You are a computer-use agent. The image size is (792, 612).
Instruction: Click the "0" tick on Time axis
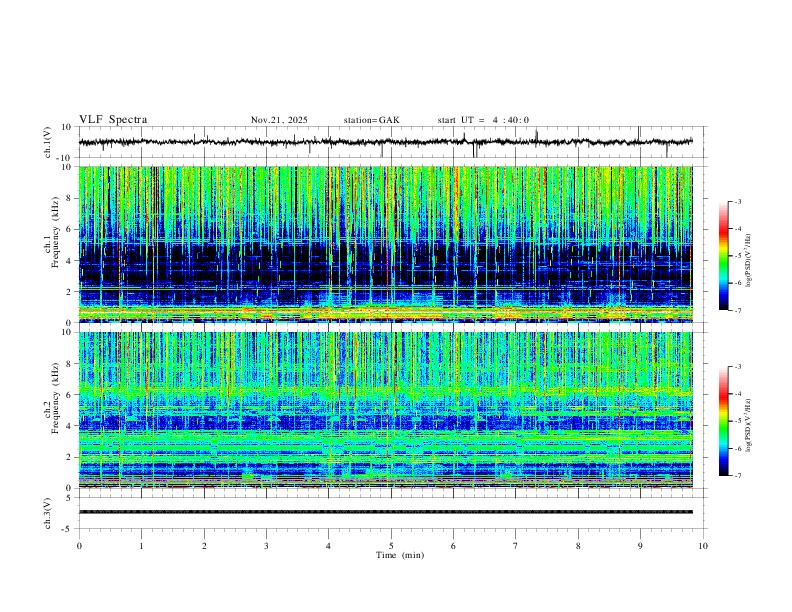click(x=79, y=546)
